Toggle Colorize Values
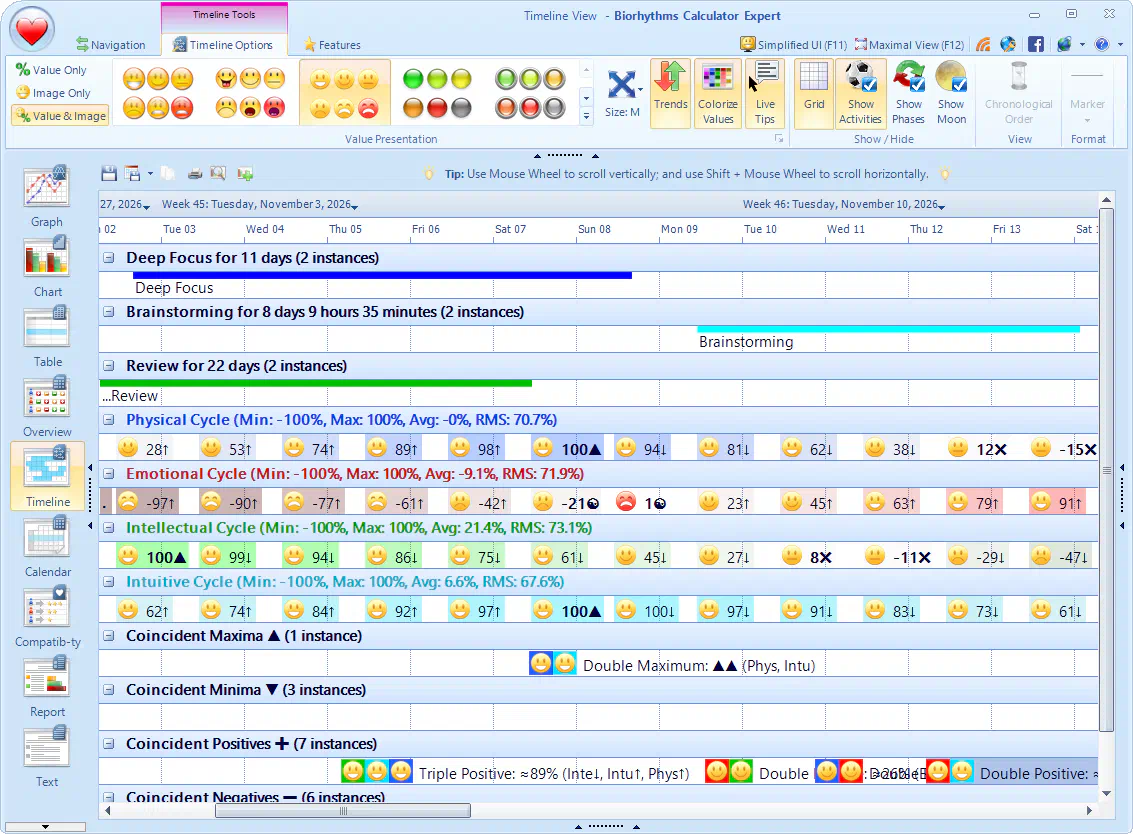This screenshot has height=834, width=1133. click(x=718, y=93)
